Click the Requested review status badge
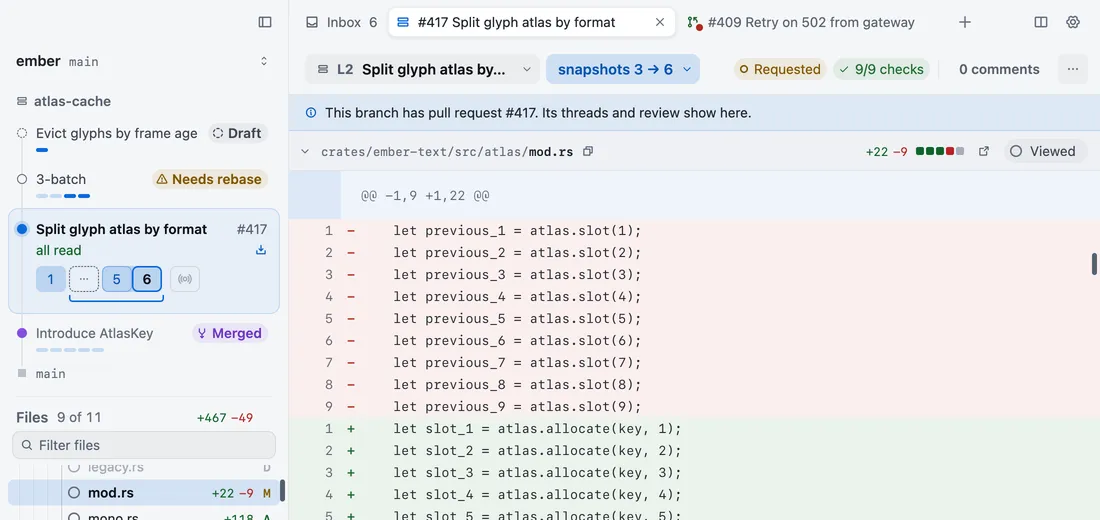Screen dimensions: 1100x520 780,69
